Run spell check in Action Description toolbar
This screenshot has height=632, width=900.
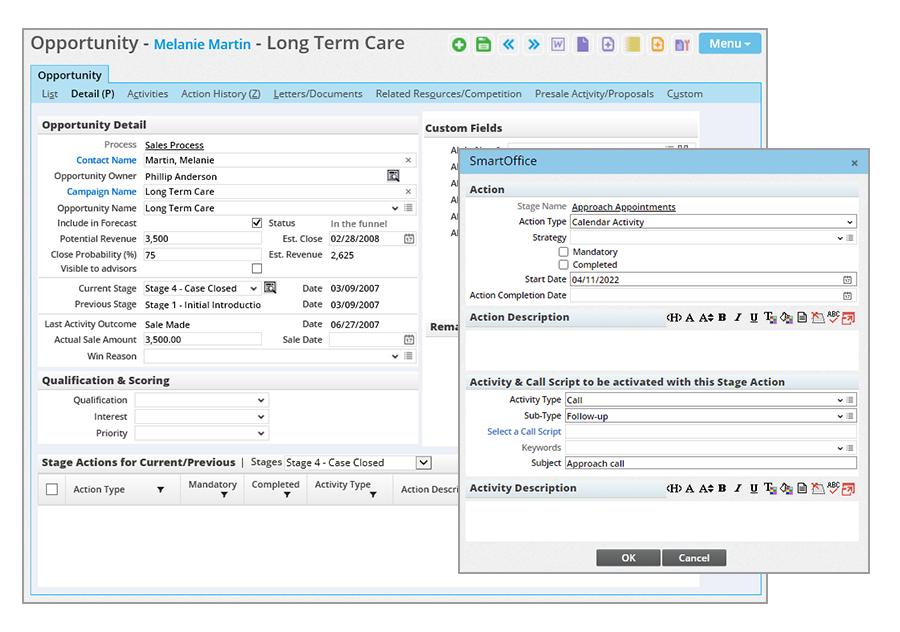[x=833, y=317]
